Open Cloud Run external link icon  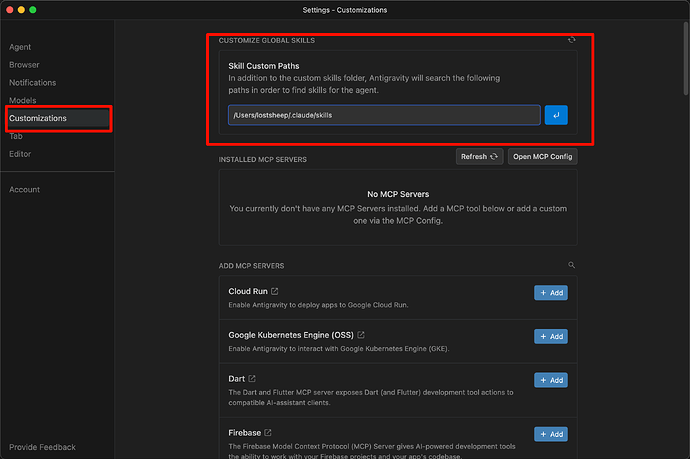pos(275,291)
